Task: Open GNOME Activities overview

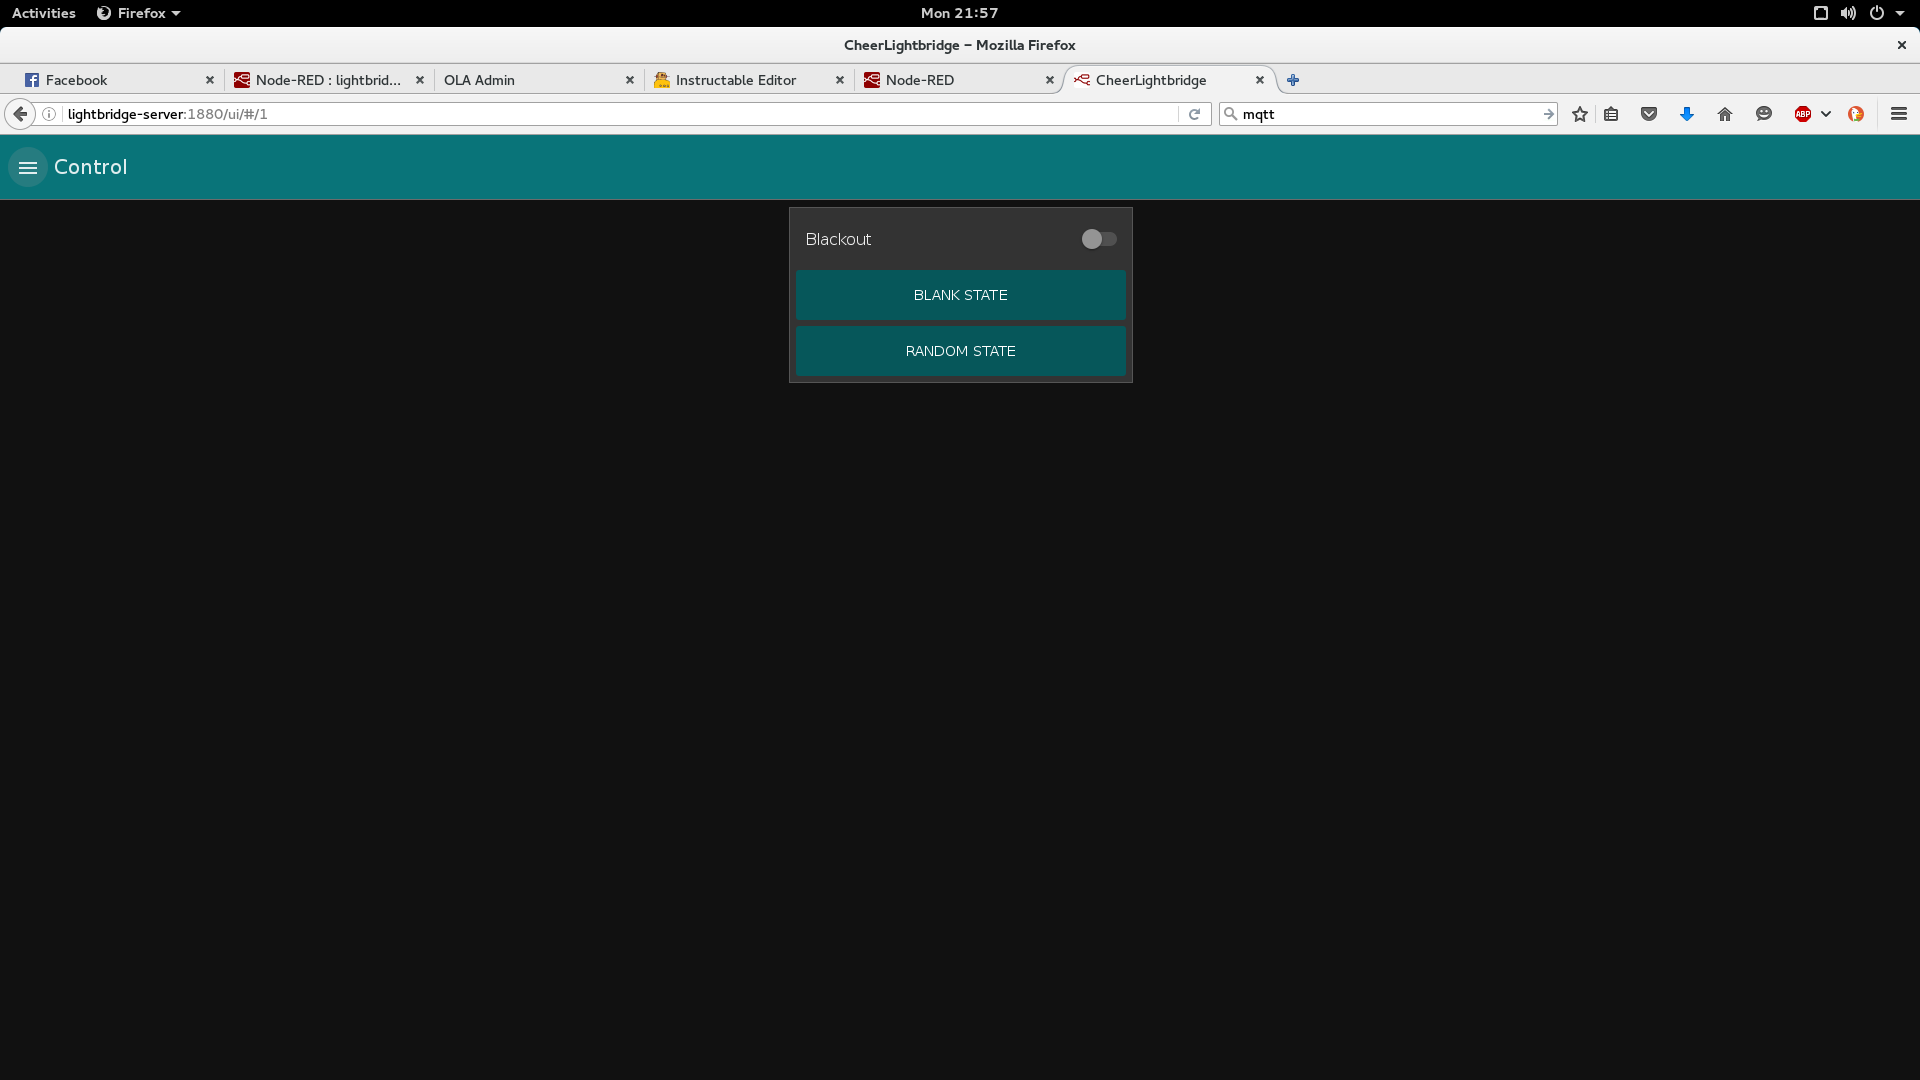Action: click(x=44, y=13)
